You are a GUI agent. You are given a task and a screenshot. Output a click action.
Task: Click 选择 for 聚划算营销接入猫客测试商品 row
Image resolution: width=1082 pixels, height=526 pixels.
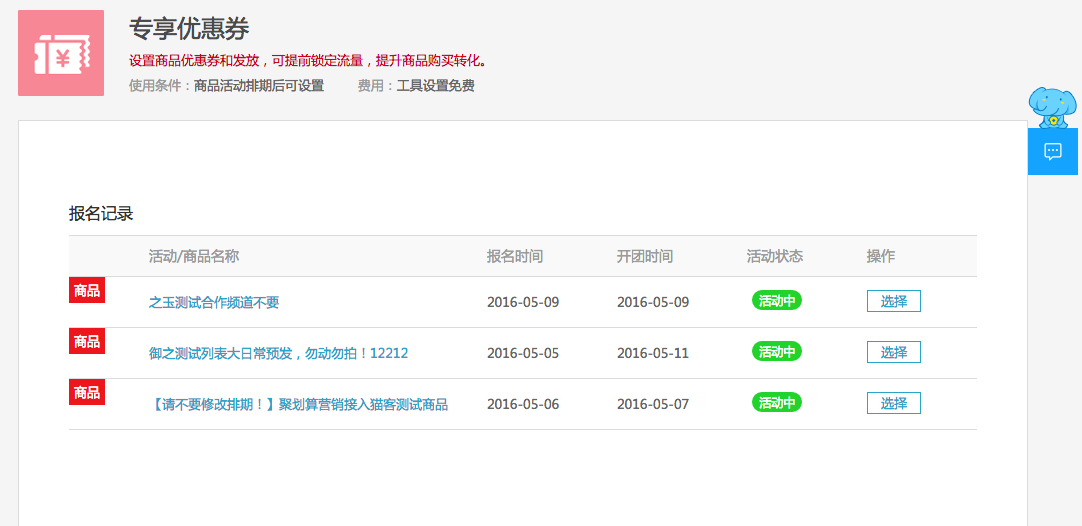pyautogui.click(x=894, y=403)
